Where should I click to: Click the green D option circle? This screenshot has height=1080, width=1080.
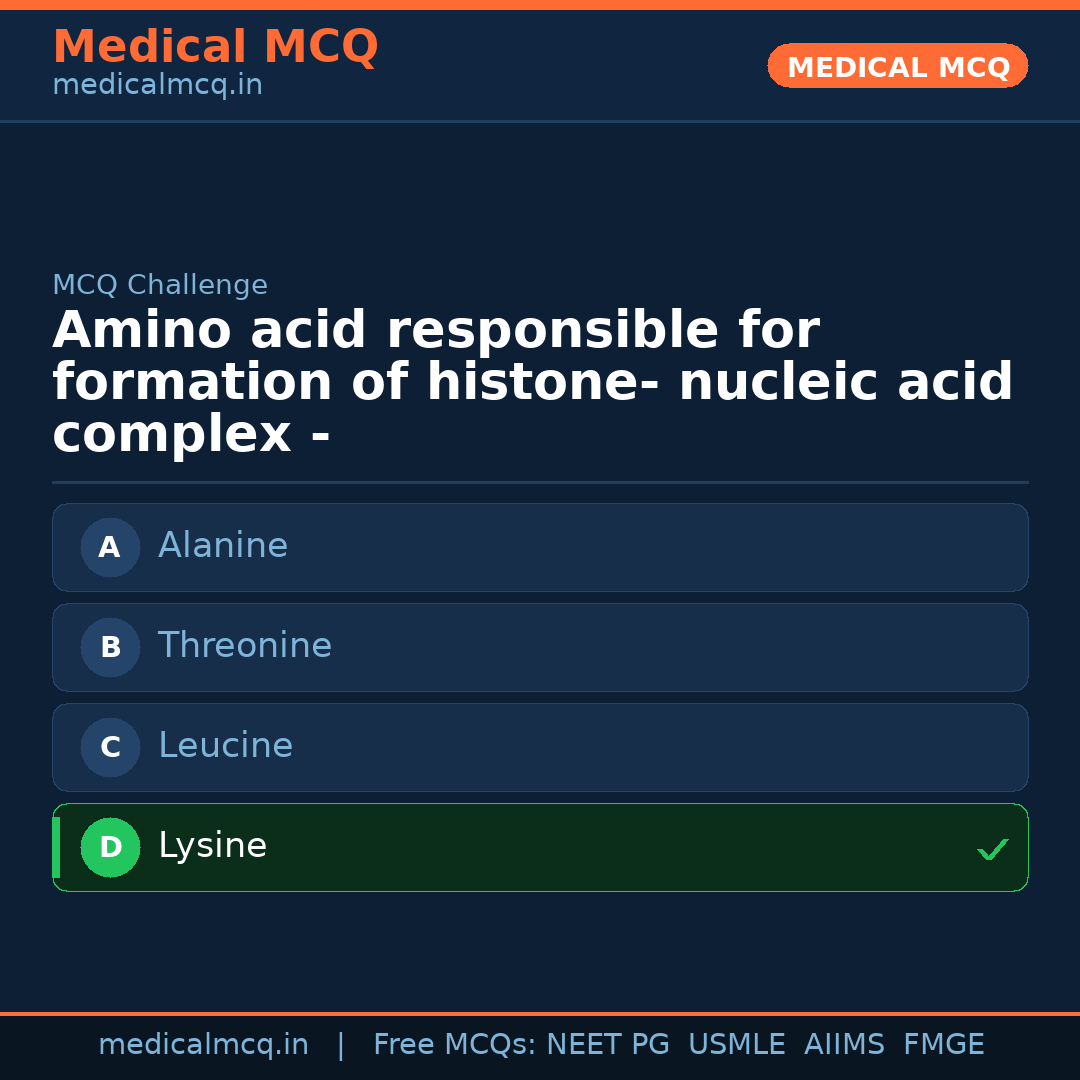(110, 847)
